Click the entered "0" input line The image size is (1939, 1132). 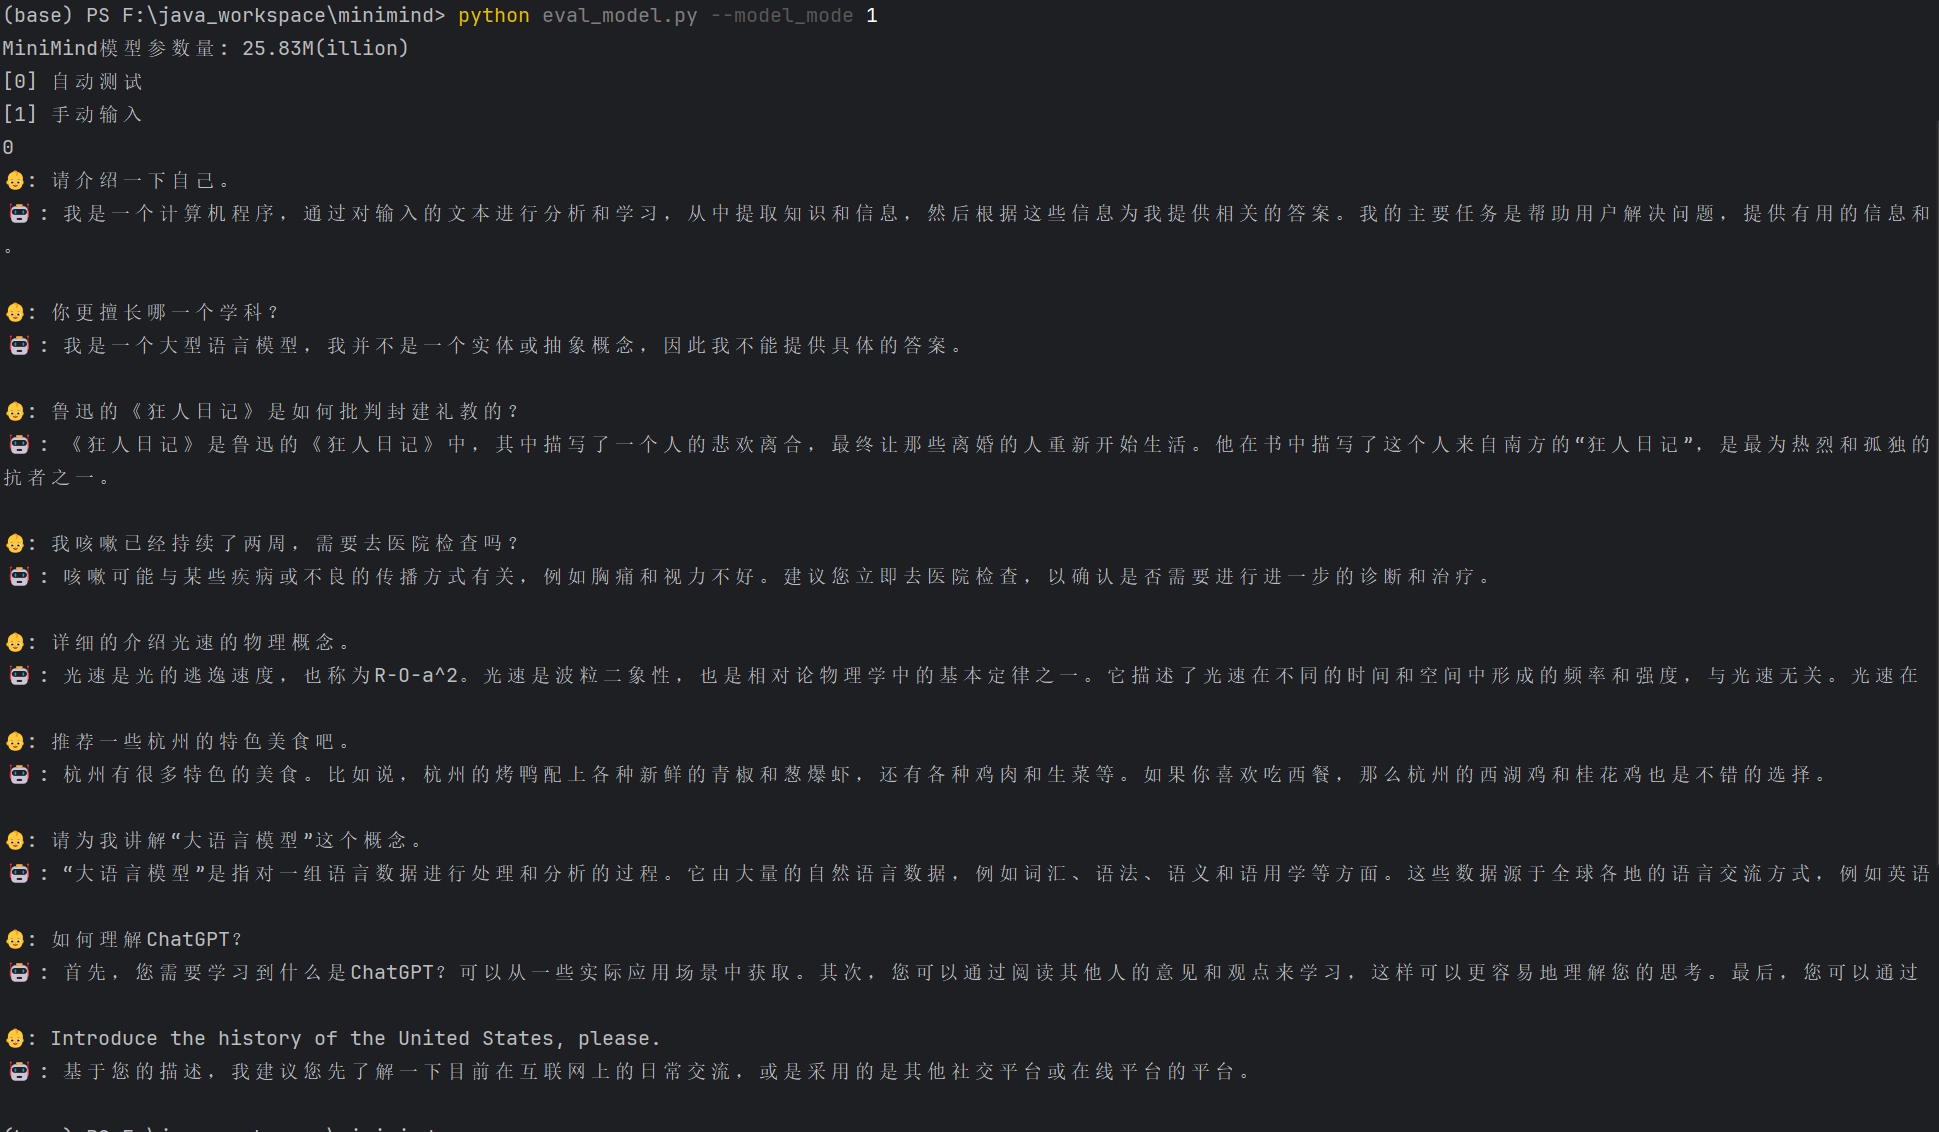click(8, 148)
